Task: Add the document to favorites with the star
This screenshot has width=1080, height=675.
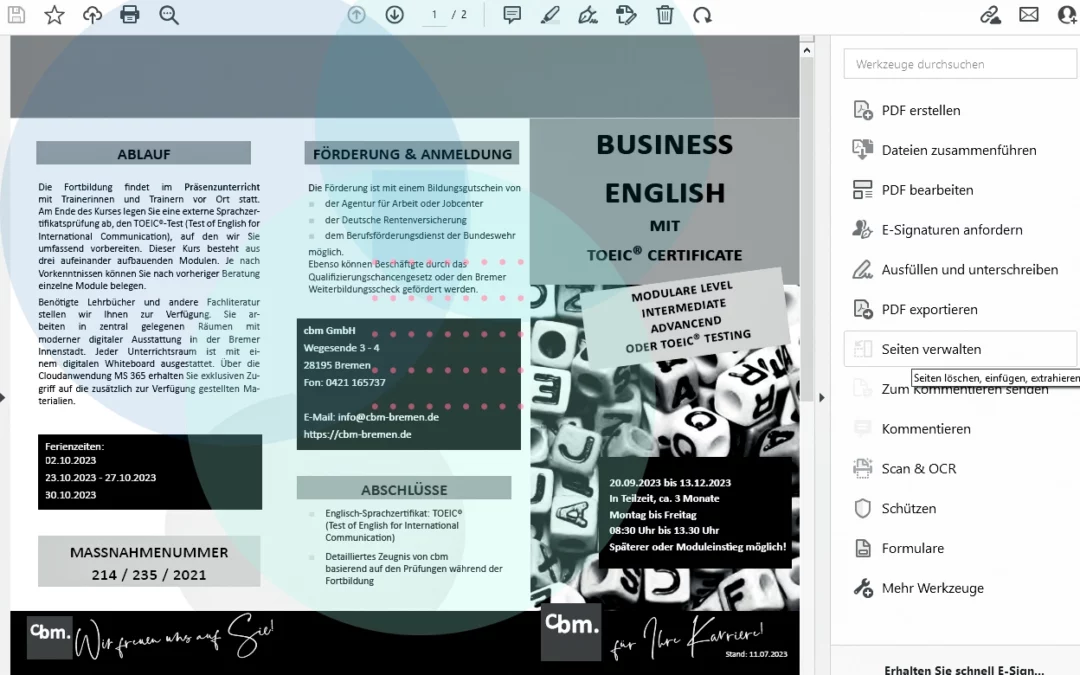Action: 54,15
